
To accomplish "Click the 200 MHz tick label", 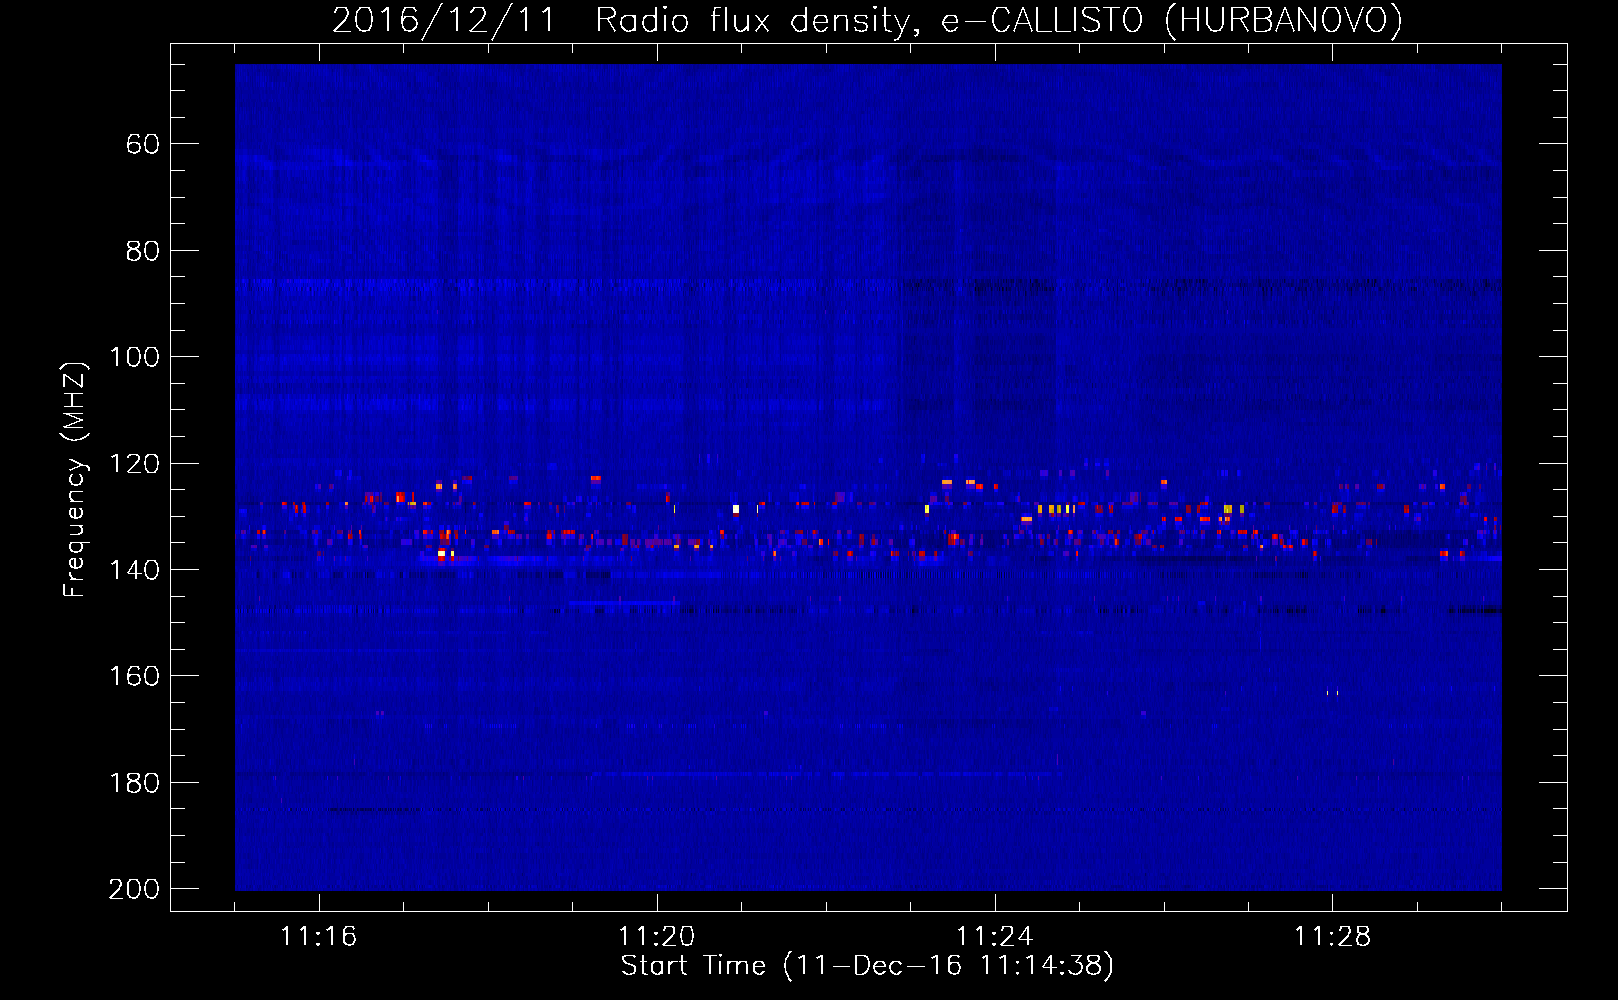I will tap(134, 889).
